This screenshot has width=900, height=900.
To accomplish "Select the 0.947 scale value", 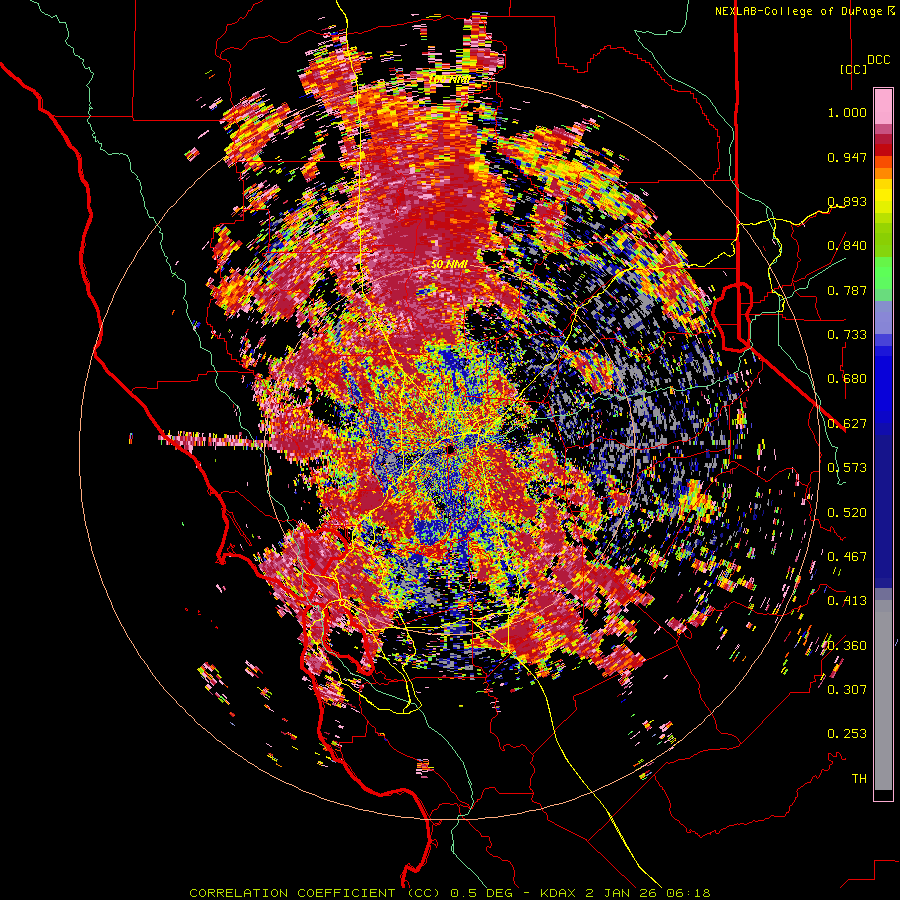I will pyautogui.click(x=847, y=157).
